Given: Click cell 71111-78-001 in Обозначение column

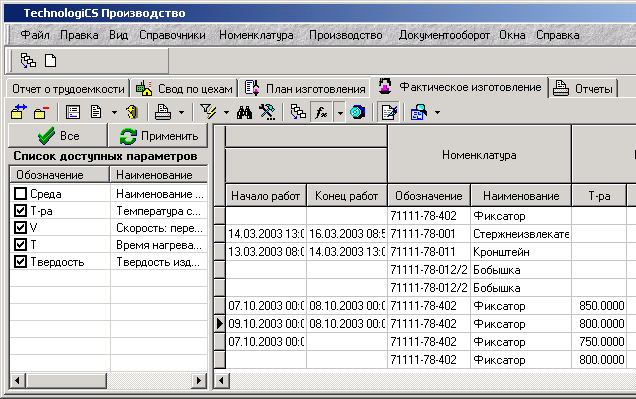Looking at the screenshot, I should click(429, 234).
